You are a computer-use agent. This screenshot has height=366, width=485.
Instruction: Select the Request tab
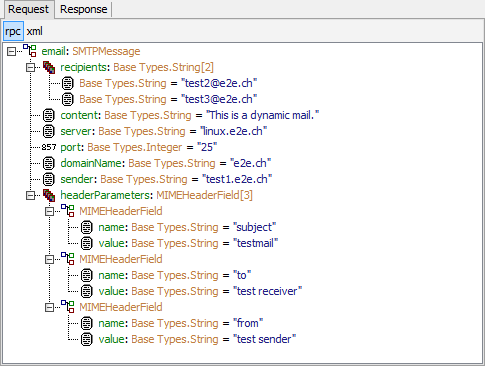[28, 9]
